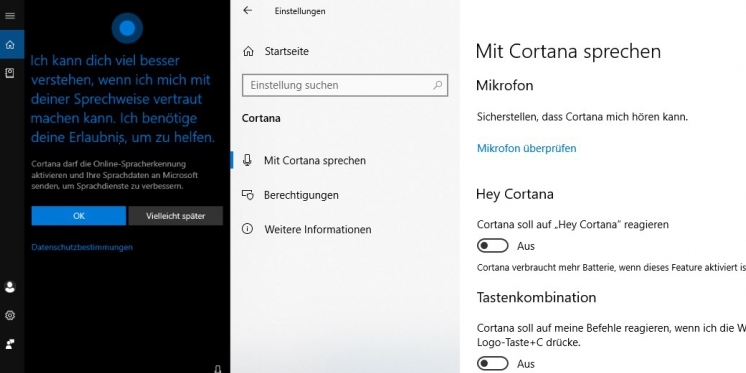Toggle the Hey Cortana switch
This screenshot has width=746, height=373.
point(492,245)
